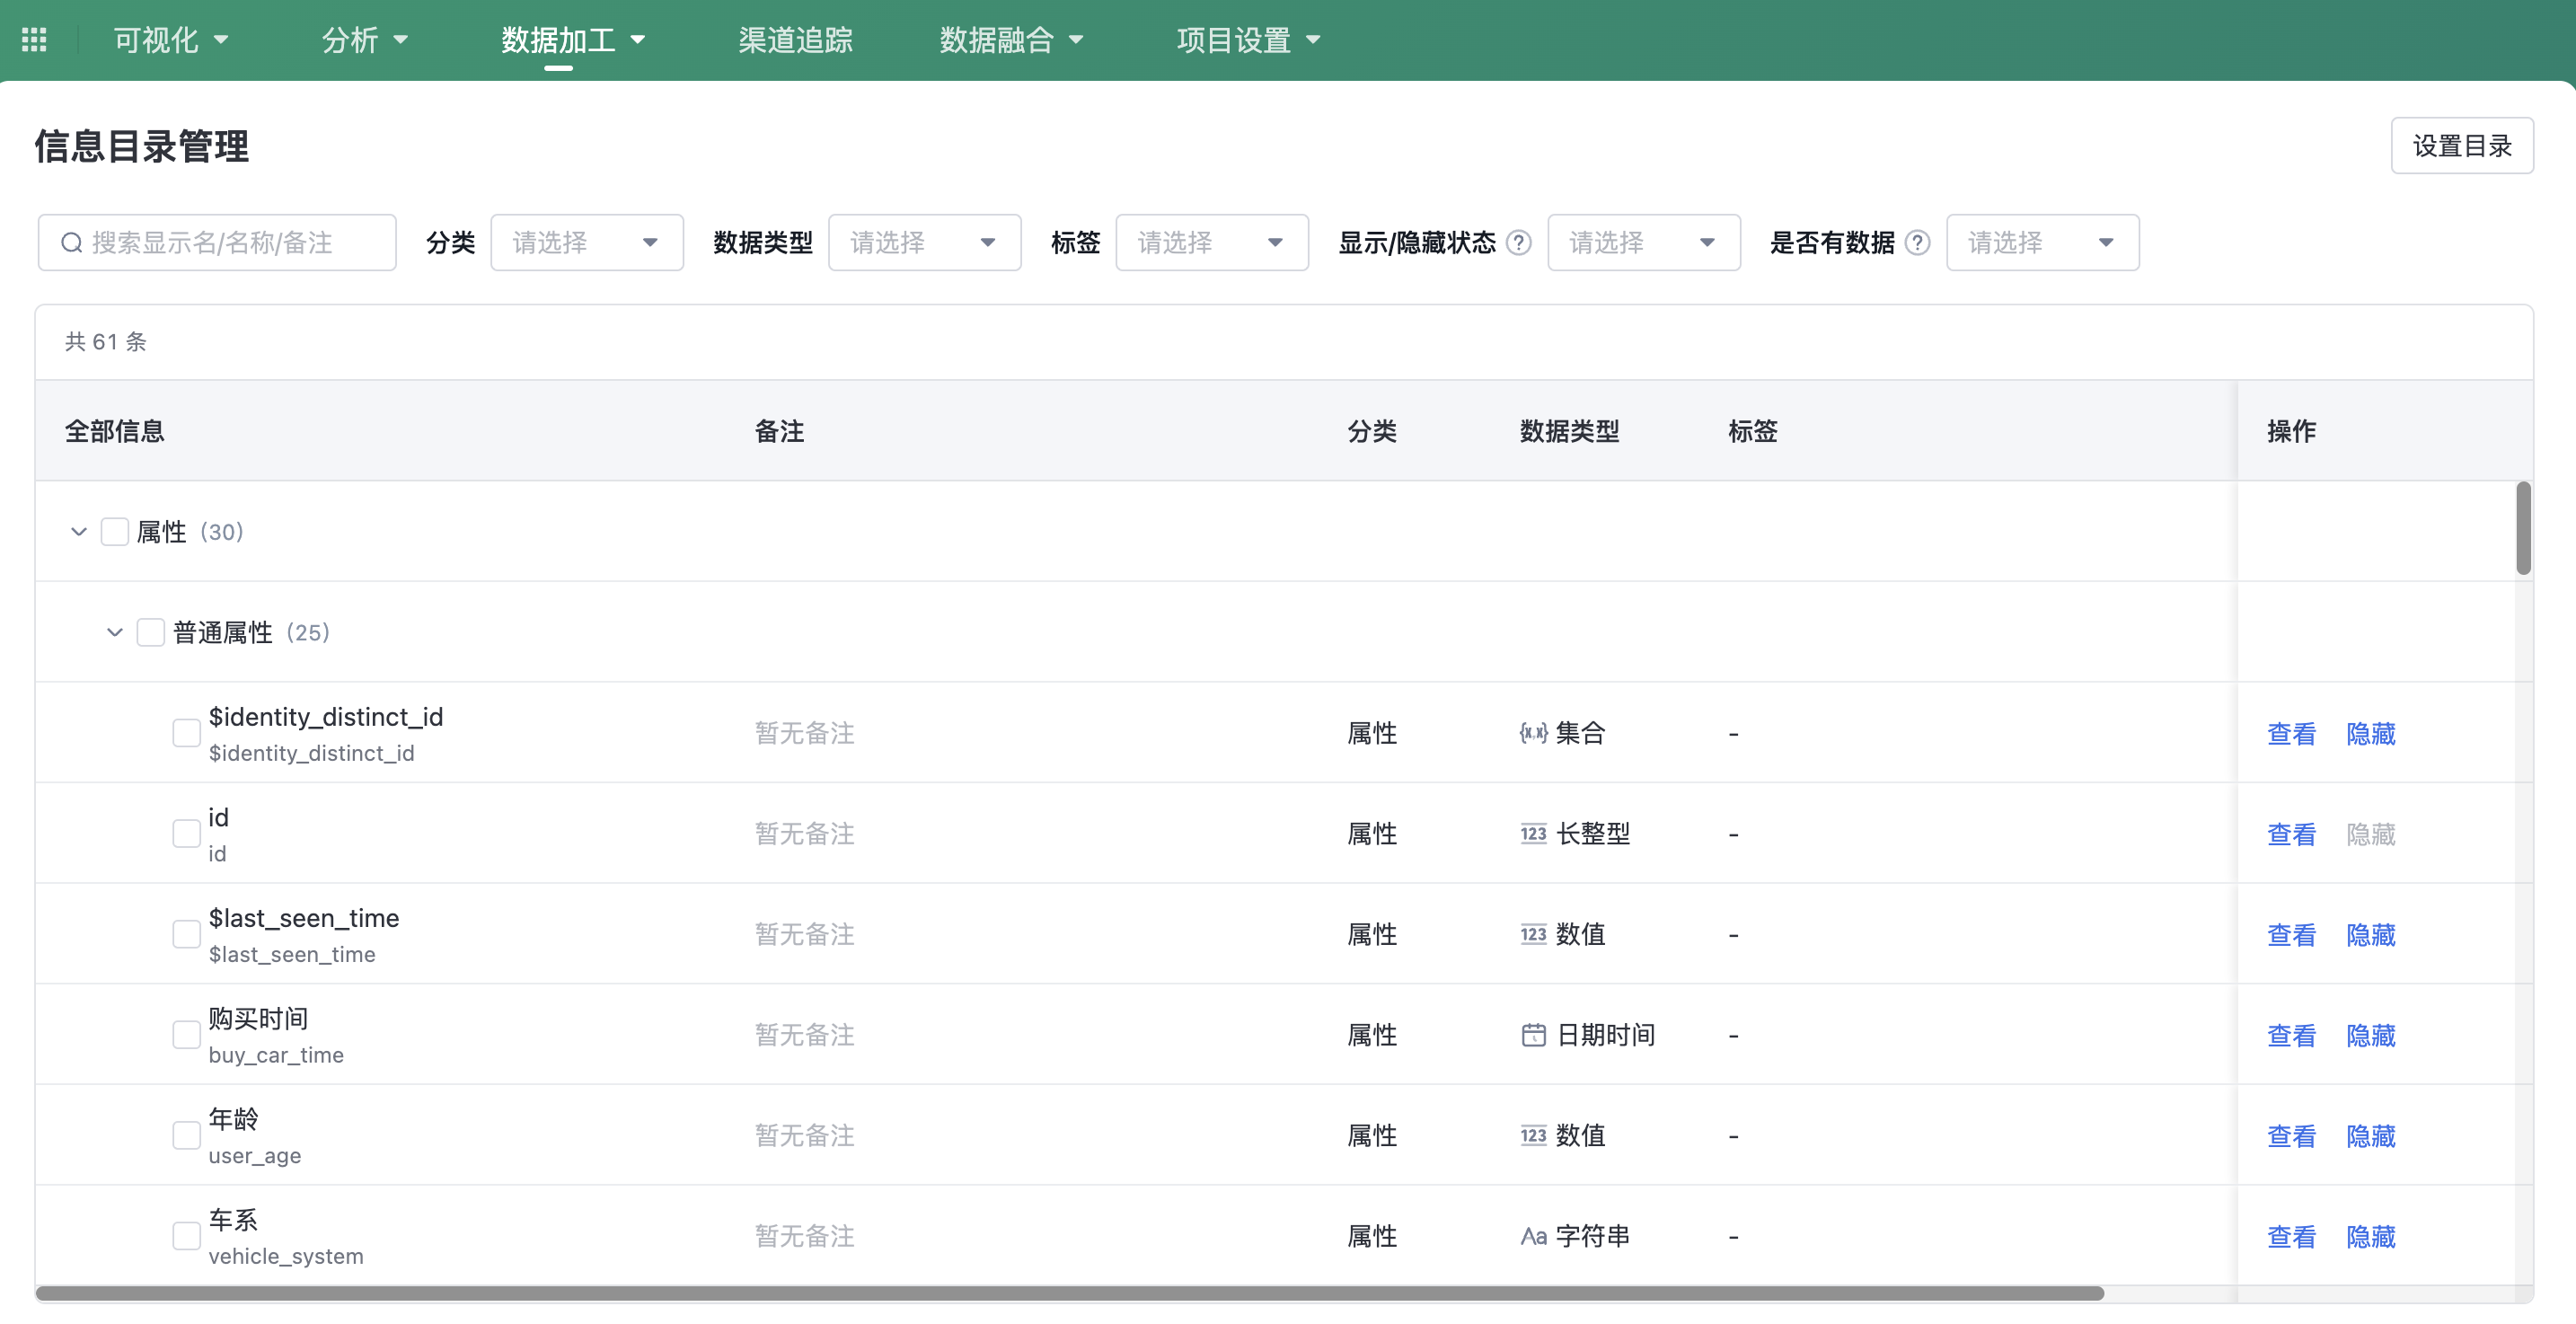Click the vertical table scrollbar thumb
2576x1324 pixels.
pos(2524,529)
